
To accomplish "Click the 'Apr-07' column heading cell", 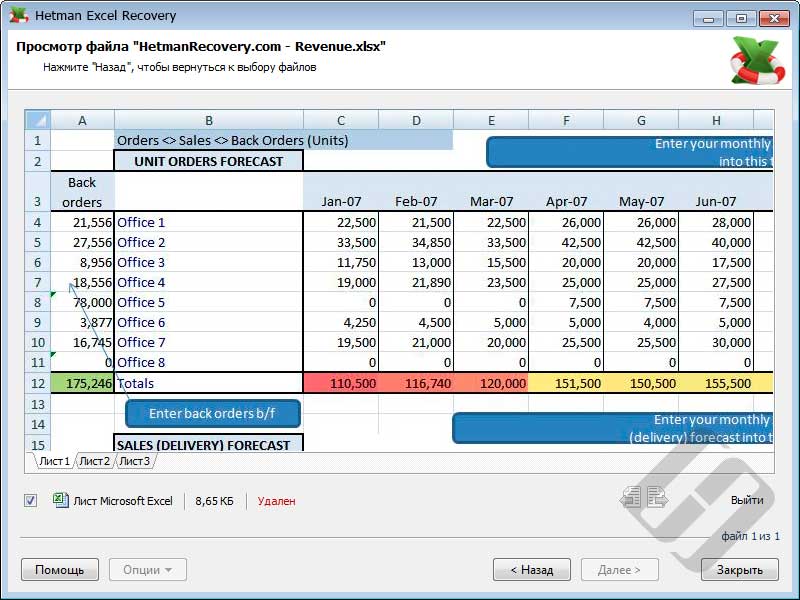I will tap(566, 192).
